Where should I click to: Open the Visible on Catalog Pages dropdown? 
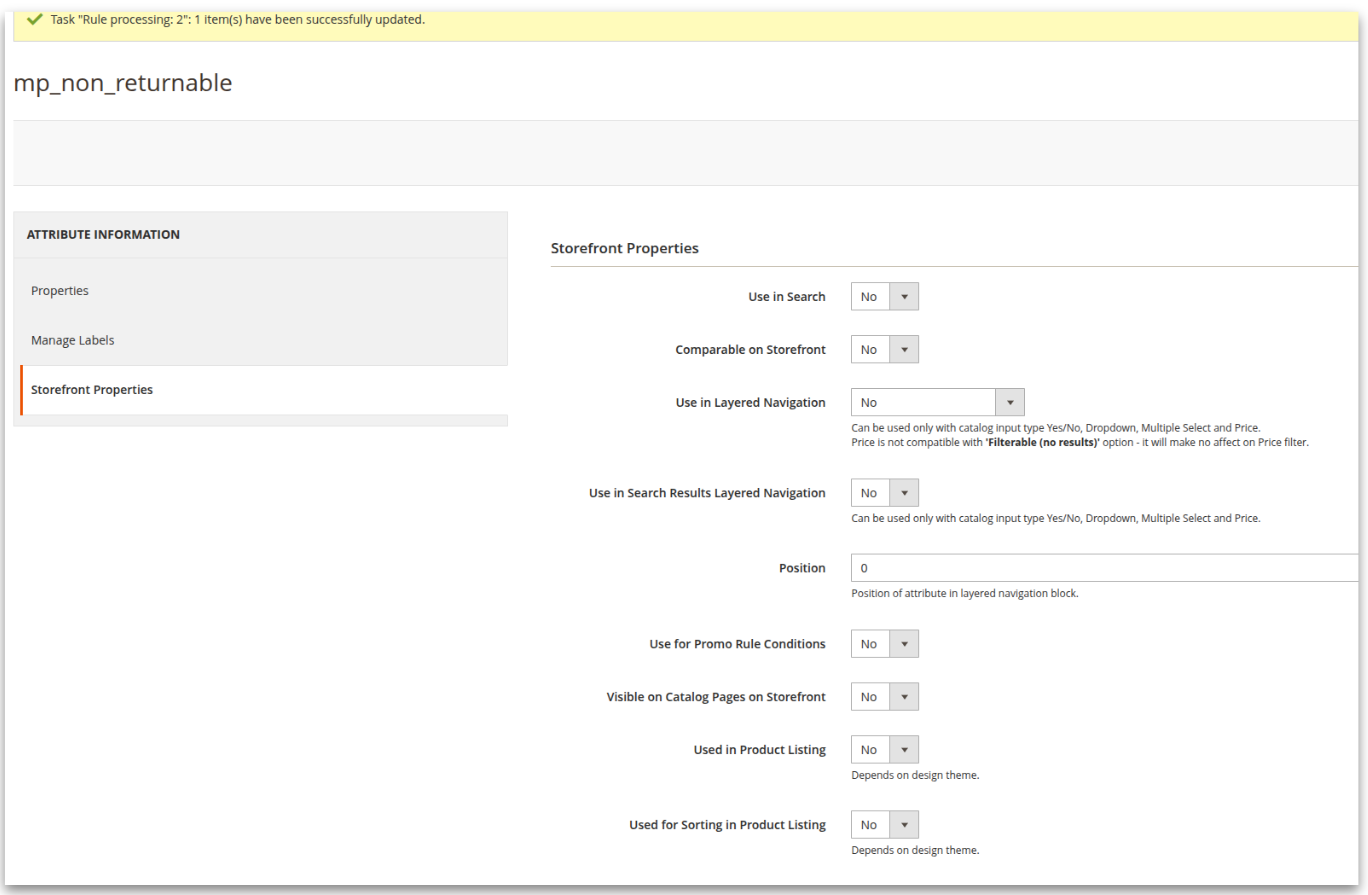click(x=884, y=696)
